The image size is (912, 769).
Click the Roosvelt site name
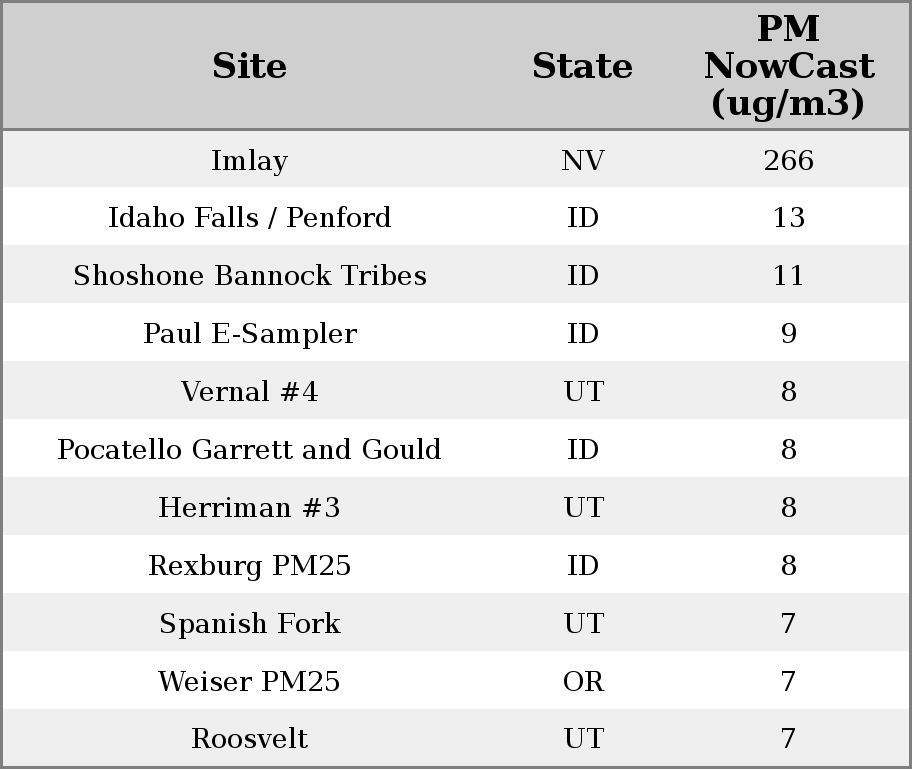[x=249, y=739]
